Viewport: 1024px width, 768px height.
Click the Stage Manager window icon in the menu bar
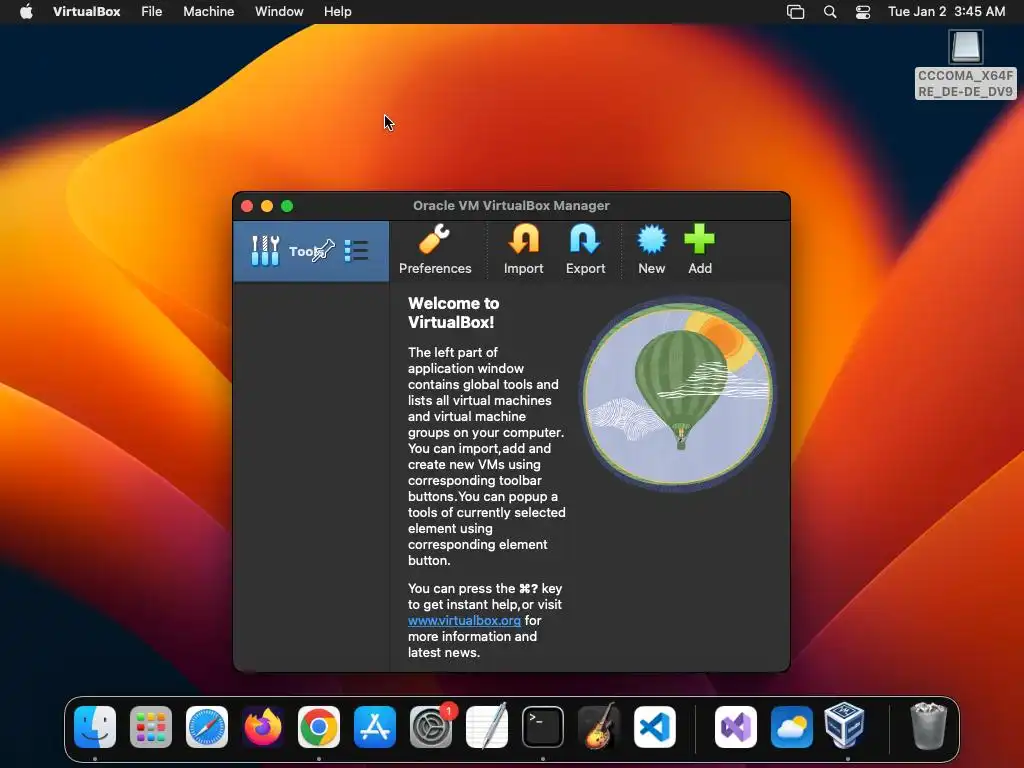pyautogui.click(x=795, y=12)
